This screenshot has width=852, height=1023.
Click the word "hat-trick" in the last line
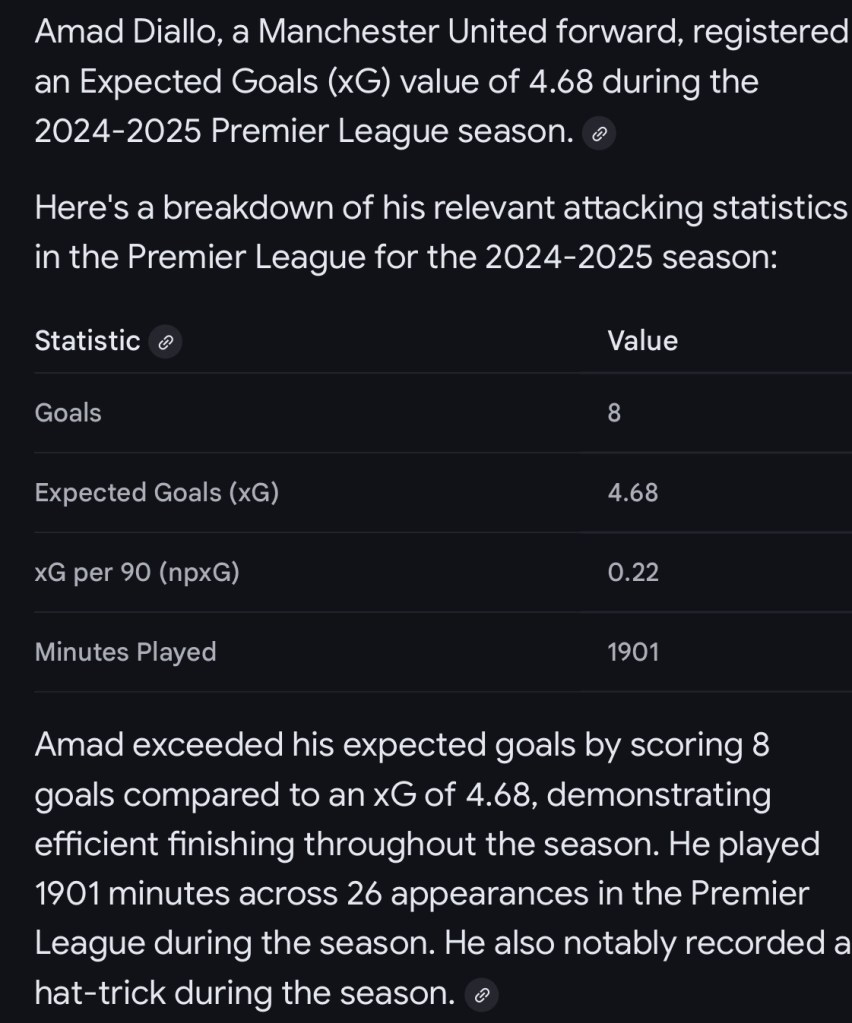tap(100, 993)
